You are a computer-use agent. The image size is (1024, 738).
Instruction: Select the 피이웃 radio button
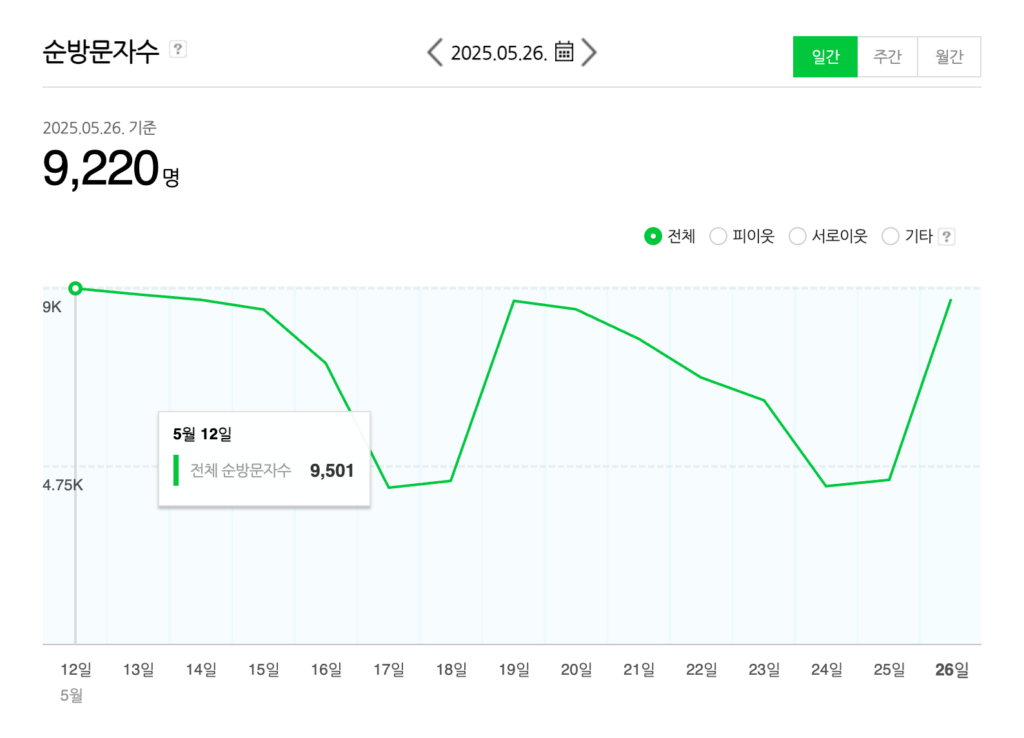coord(718,236)
